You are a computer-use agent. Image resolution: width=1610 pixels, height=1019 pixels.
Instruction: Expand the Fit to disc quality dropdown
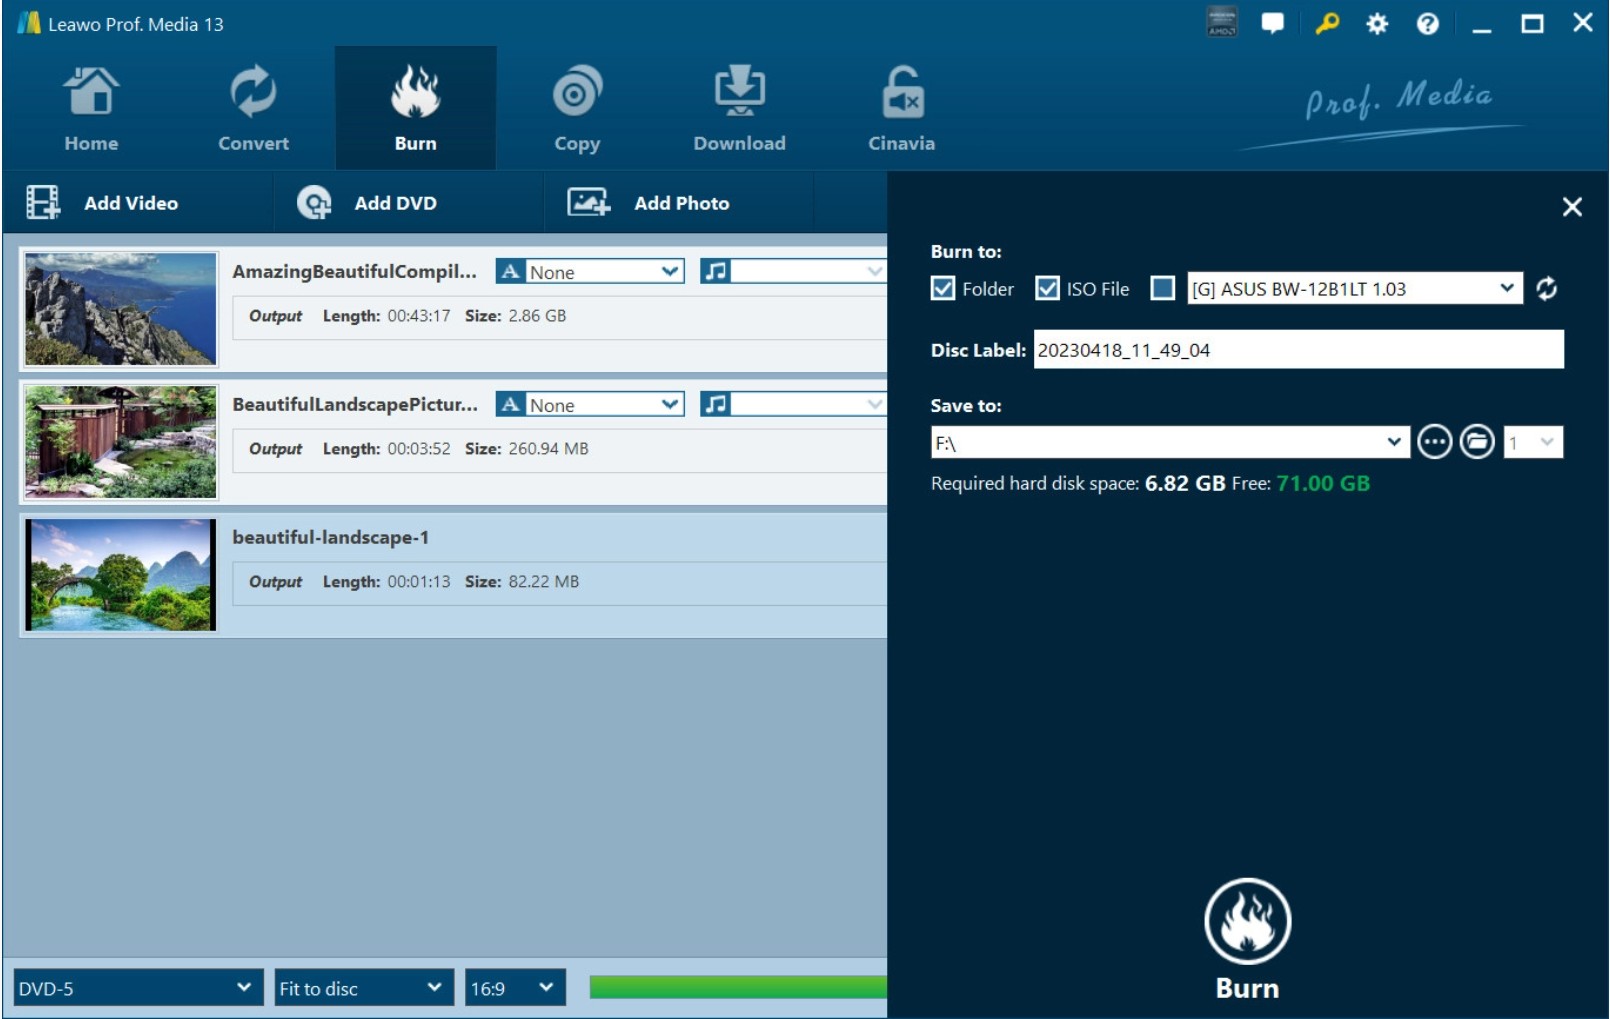(363, 987)
